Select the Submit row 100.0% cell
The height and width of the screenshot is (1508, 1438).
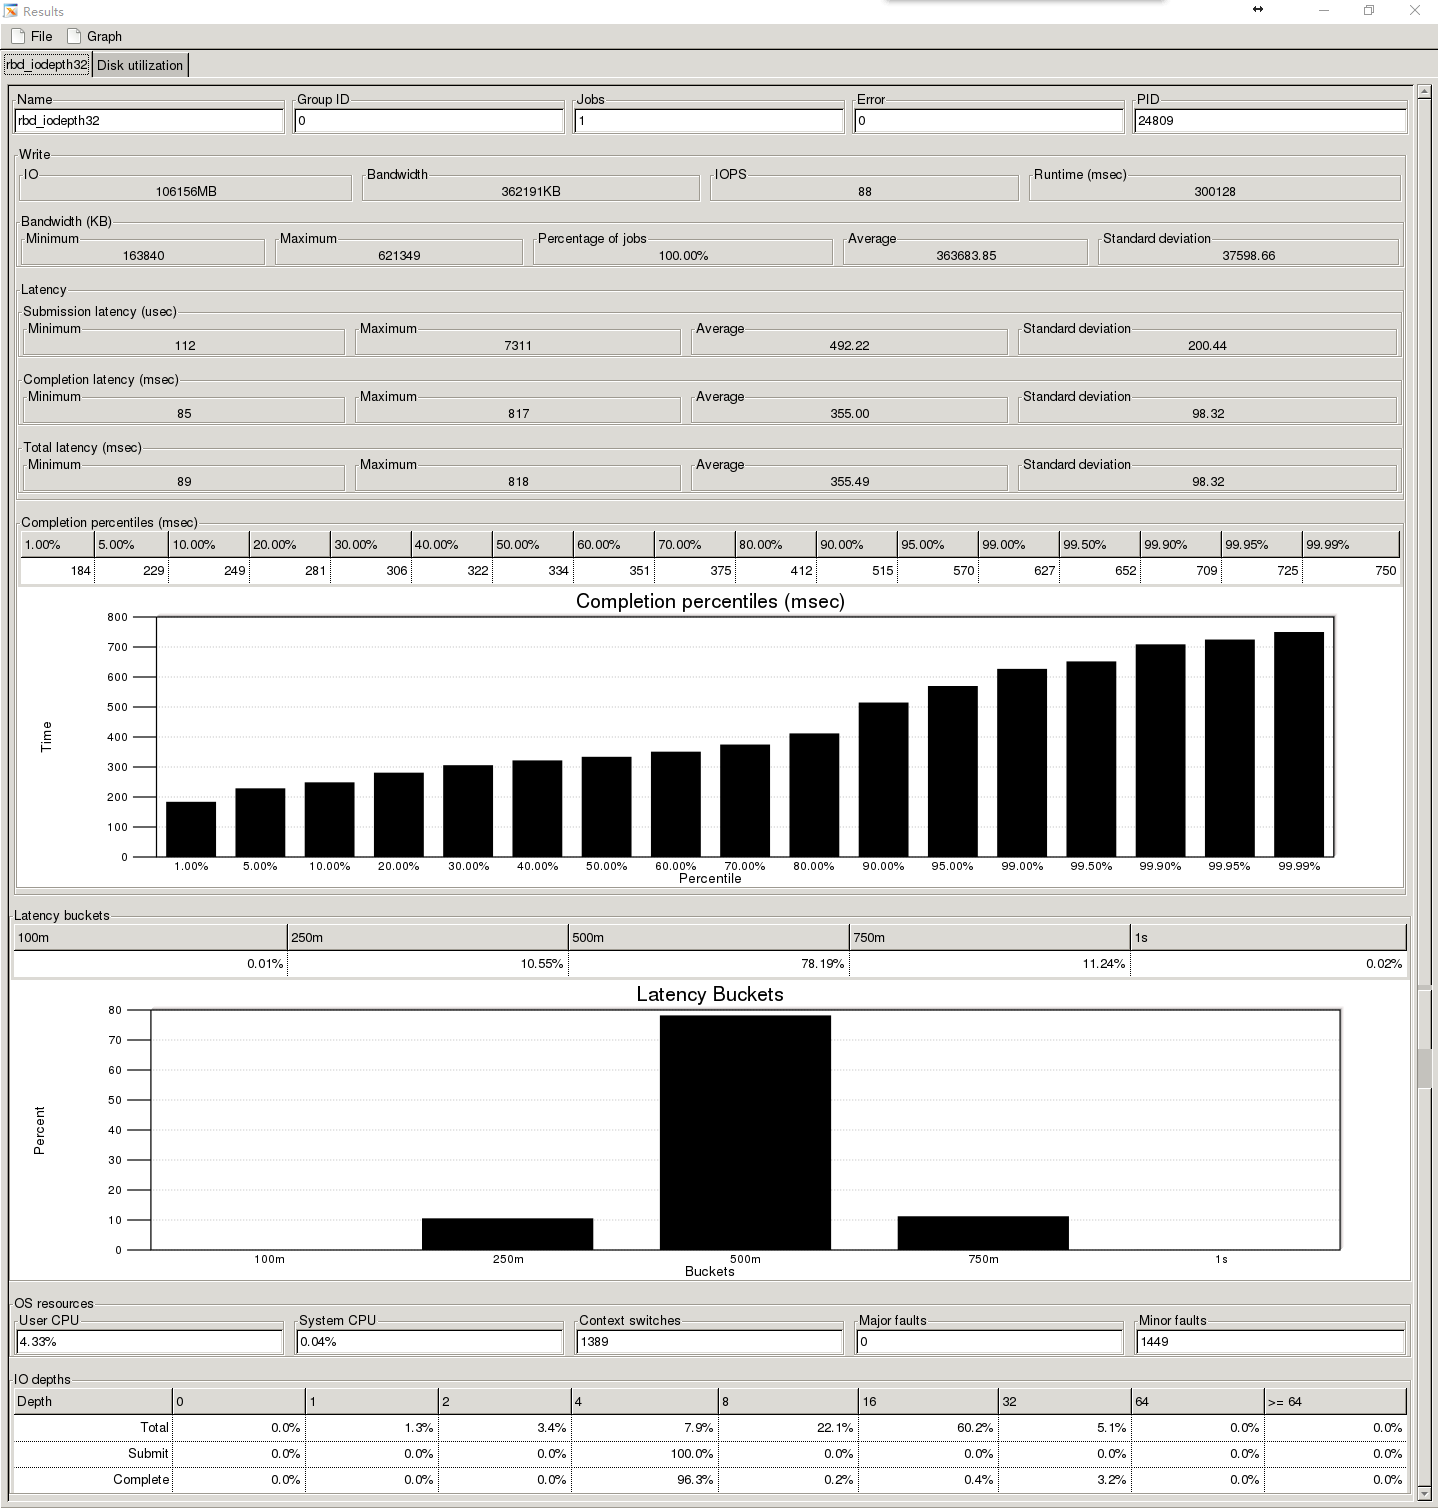(x=644, y=1454)
